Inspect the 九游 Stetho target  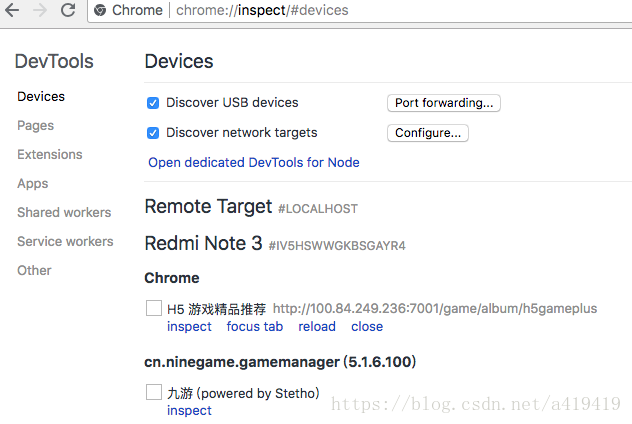point(189,410)
